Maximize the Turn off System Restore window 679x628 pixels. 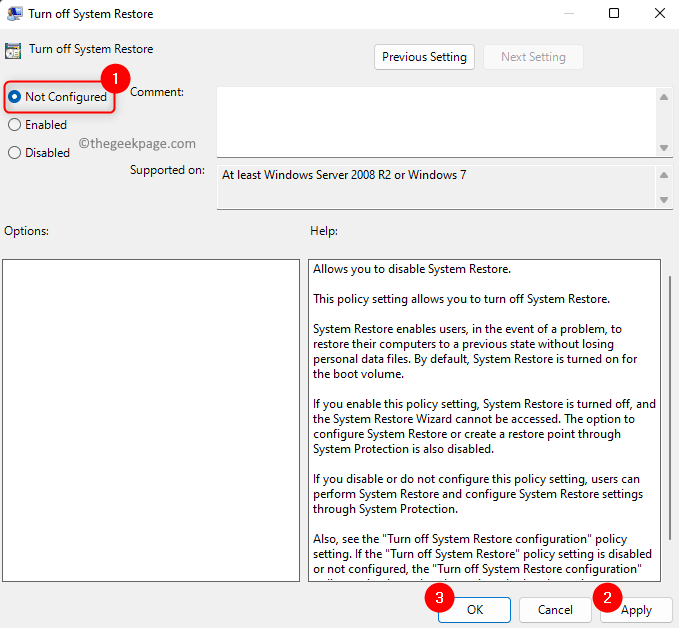point(614,13)
